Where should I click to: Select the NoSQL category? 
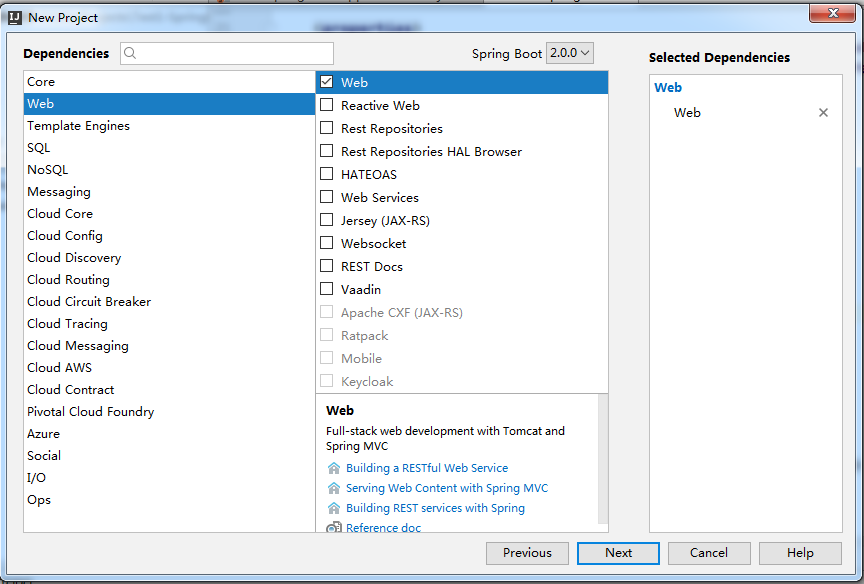[169, 170]
